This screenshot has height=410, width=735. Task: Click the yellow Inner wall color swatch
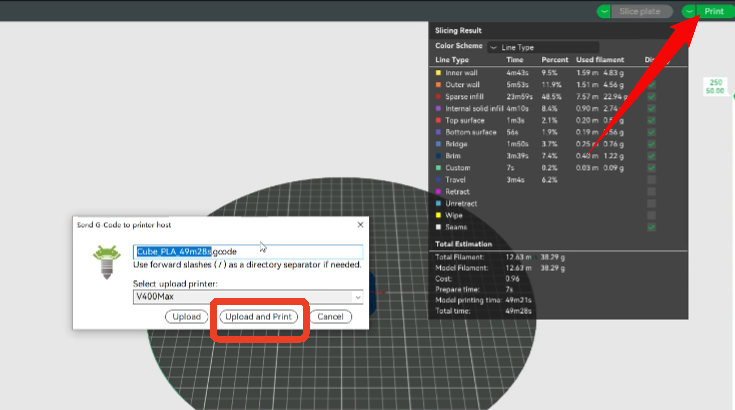[438, 73]
